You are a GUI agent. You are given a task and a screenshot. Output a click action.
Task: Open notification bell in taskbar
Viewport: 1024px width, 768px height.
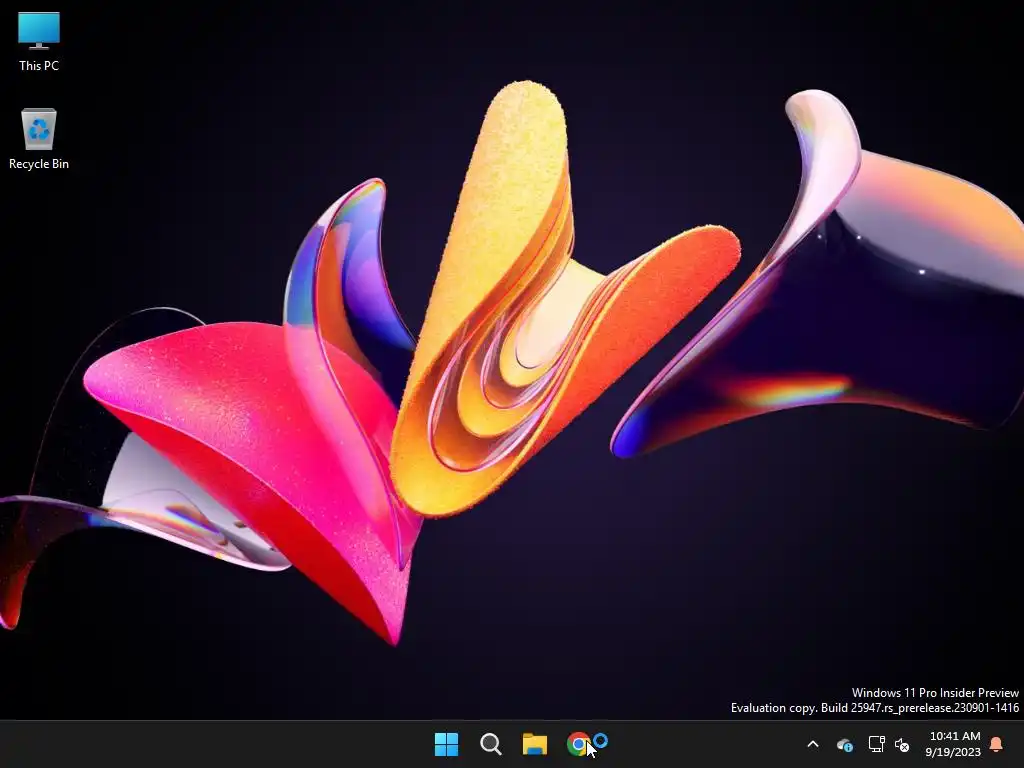coord(997,744)
